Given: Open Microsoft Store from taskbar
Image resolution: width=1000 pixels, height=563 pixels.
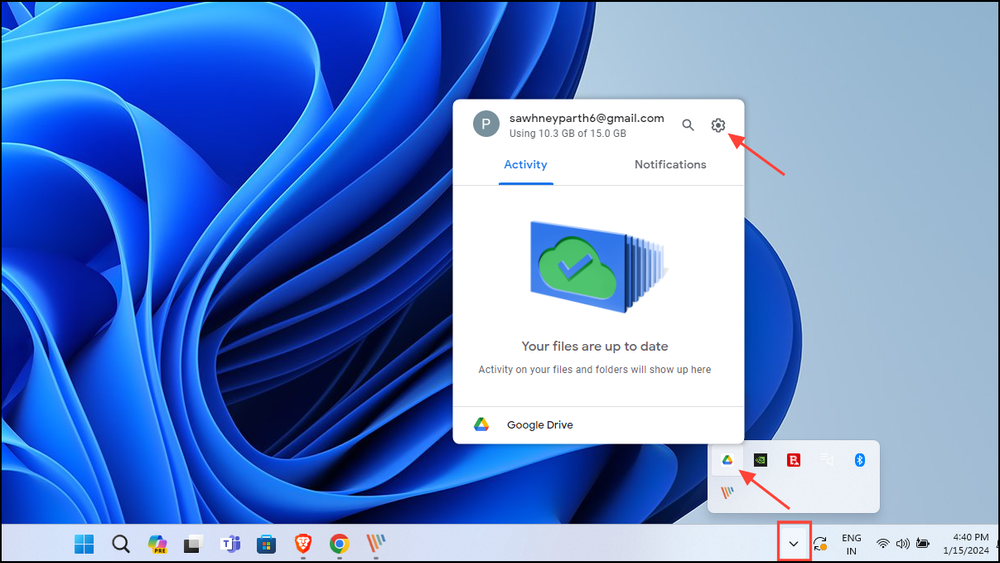Looking at the screenshot, I should point(267,544).
